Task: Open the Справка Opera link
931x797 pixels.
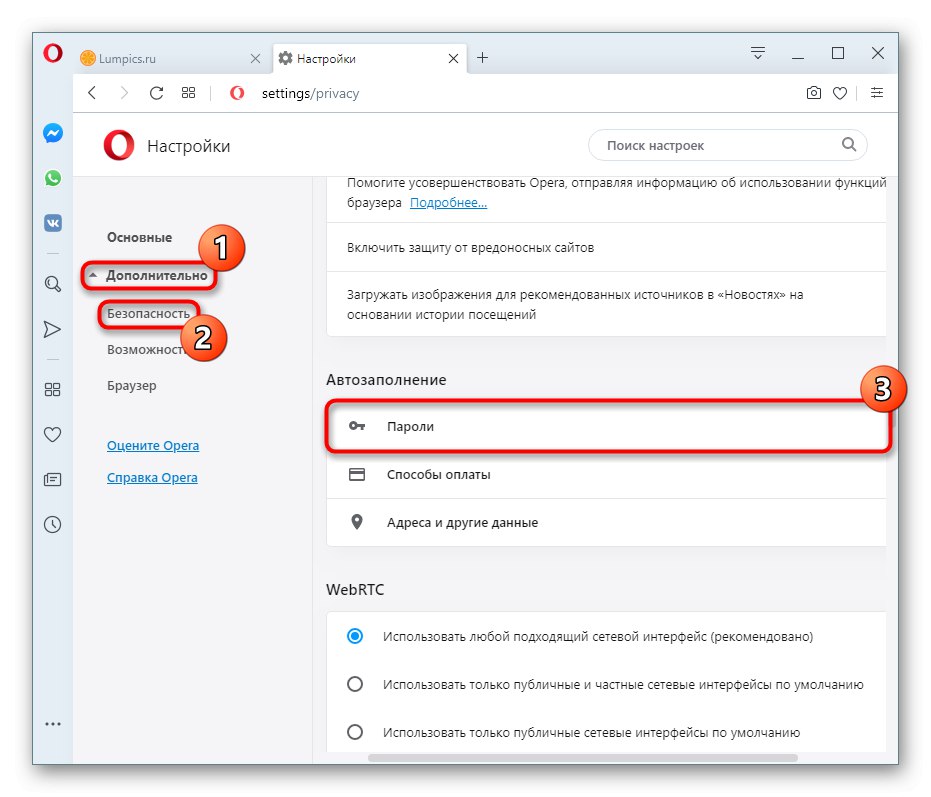Action: [x=152, y=477]
